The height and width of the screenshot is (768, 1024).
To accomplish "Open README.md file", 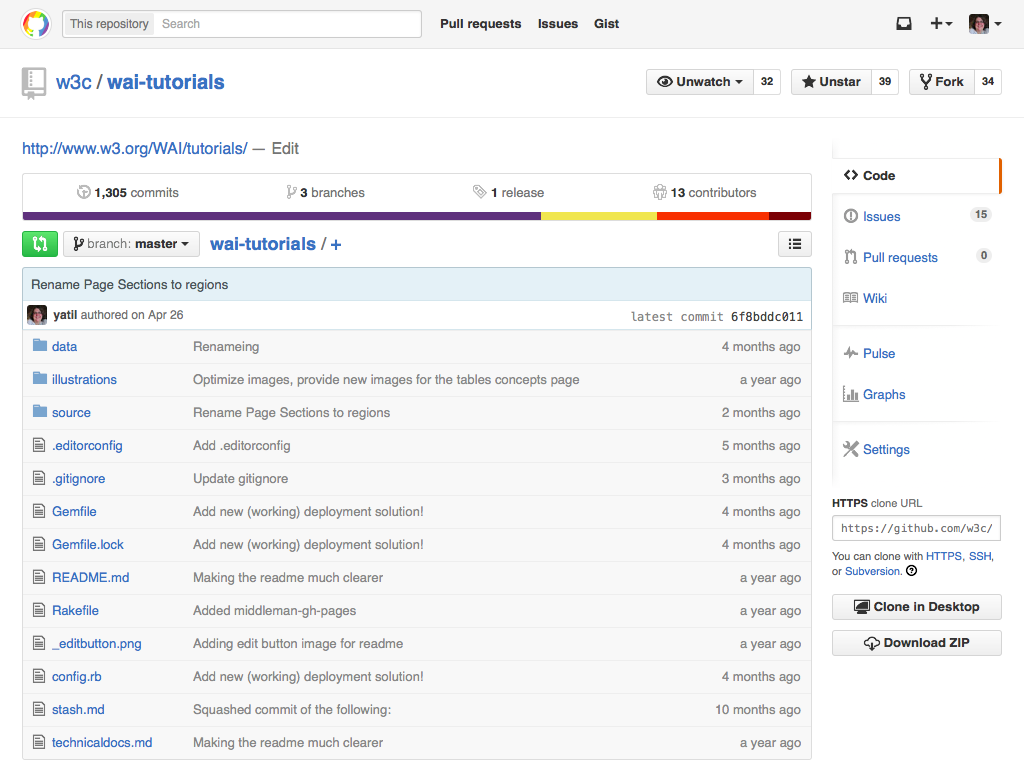I will 90,578.
